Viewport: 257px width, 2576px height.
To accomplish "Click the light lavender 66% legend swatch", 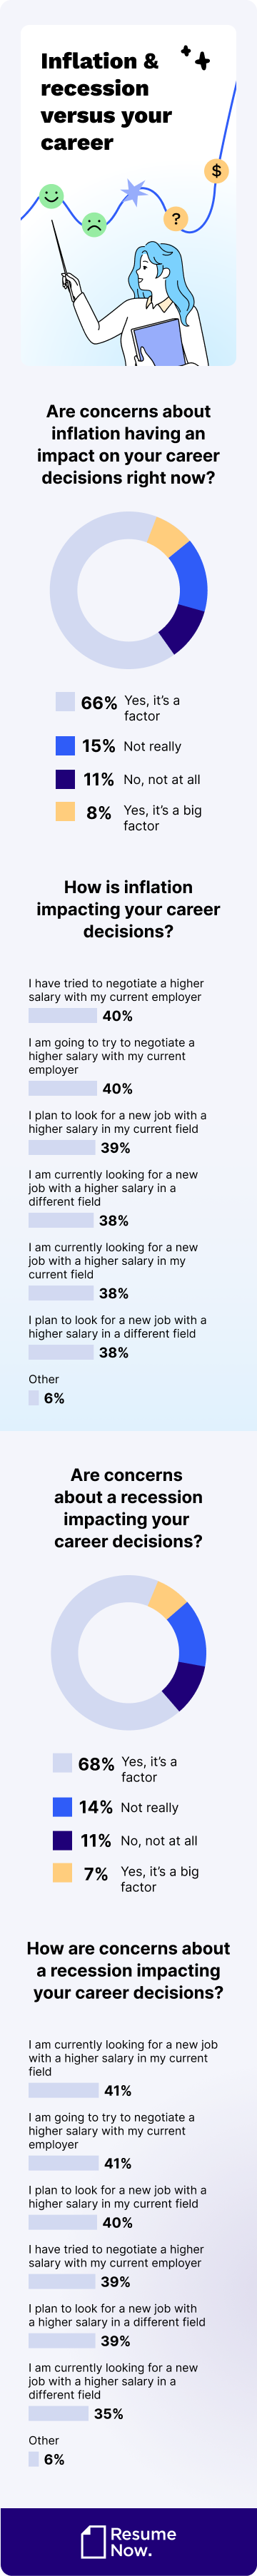I will pos(65,702).
